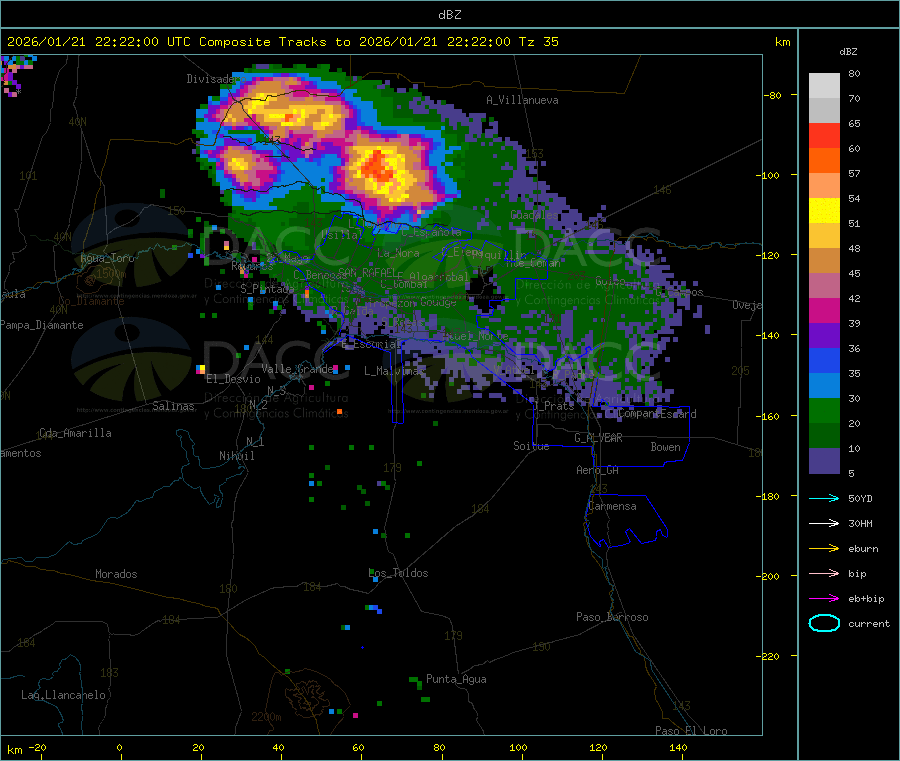Image resolution: width=900 pixels, height=761 pixels.
Task: Click the '-200' tick on right axis
Action: tap(770, 576)
